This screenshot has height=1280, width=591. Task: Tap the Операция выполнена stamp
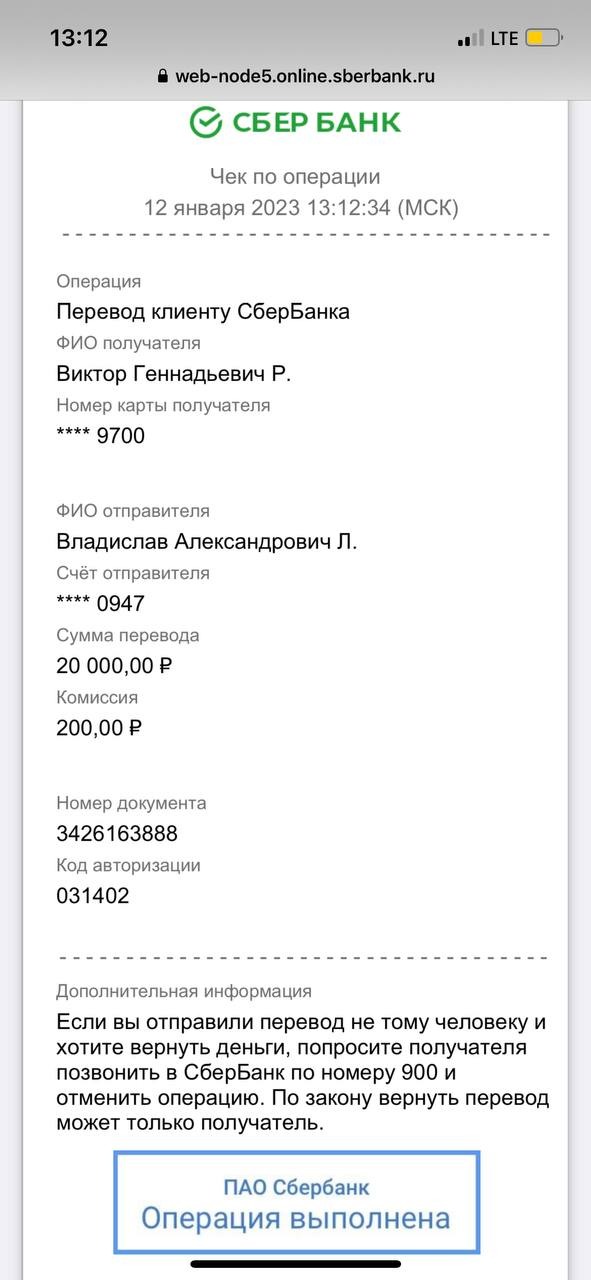tap(296, 1202)
